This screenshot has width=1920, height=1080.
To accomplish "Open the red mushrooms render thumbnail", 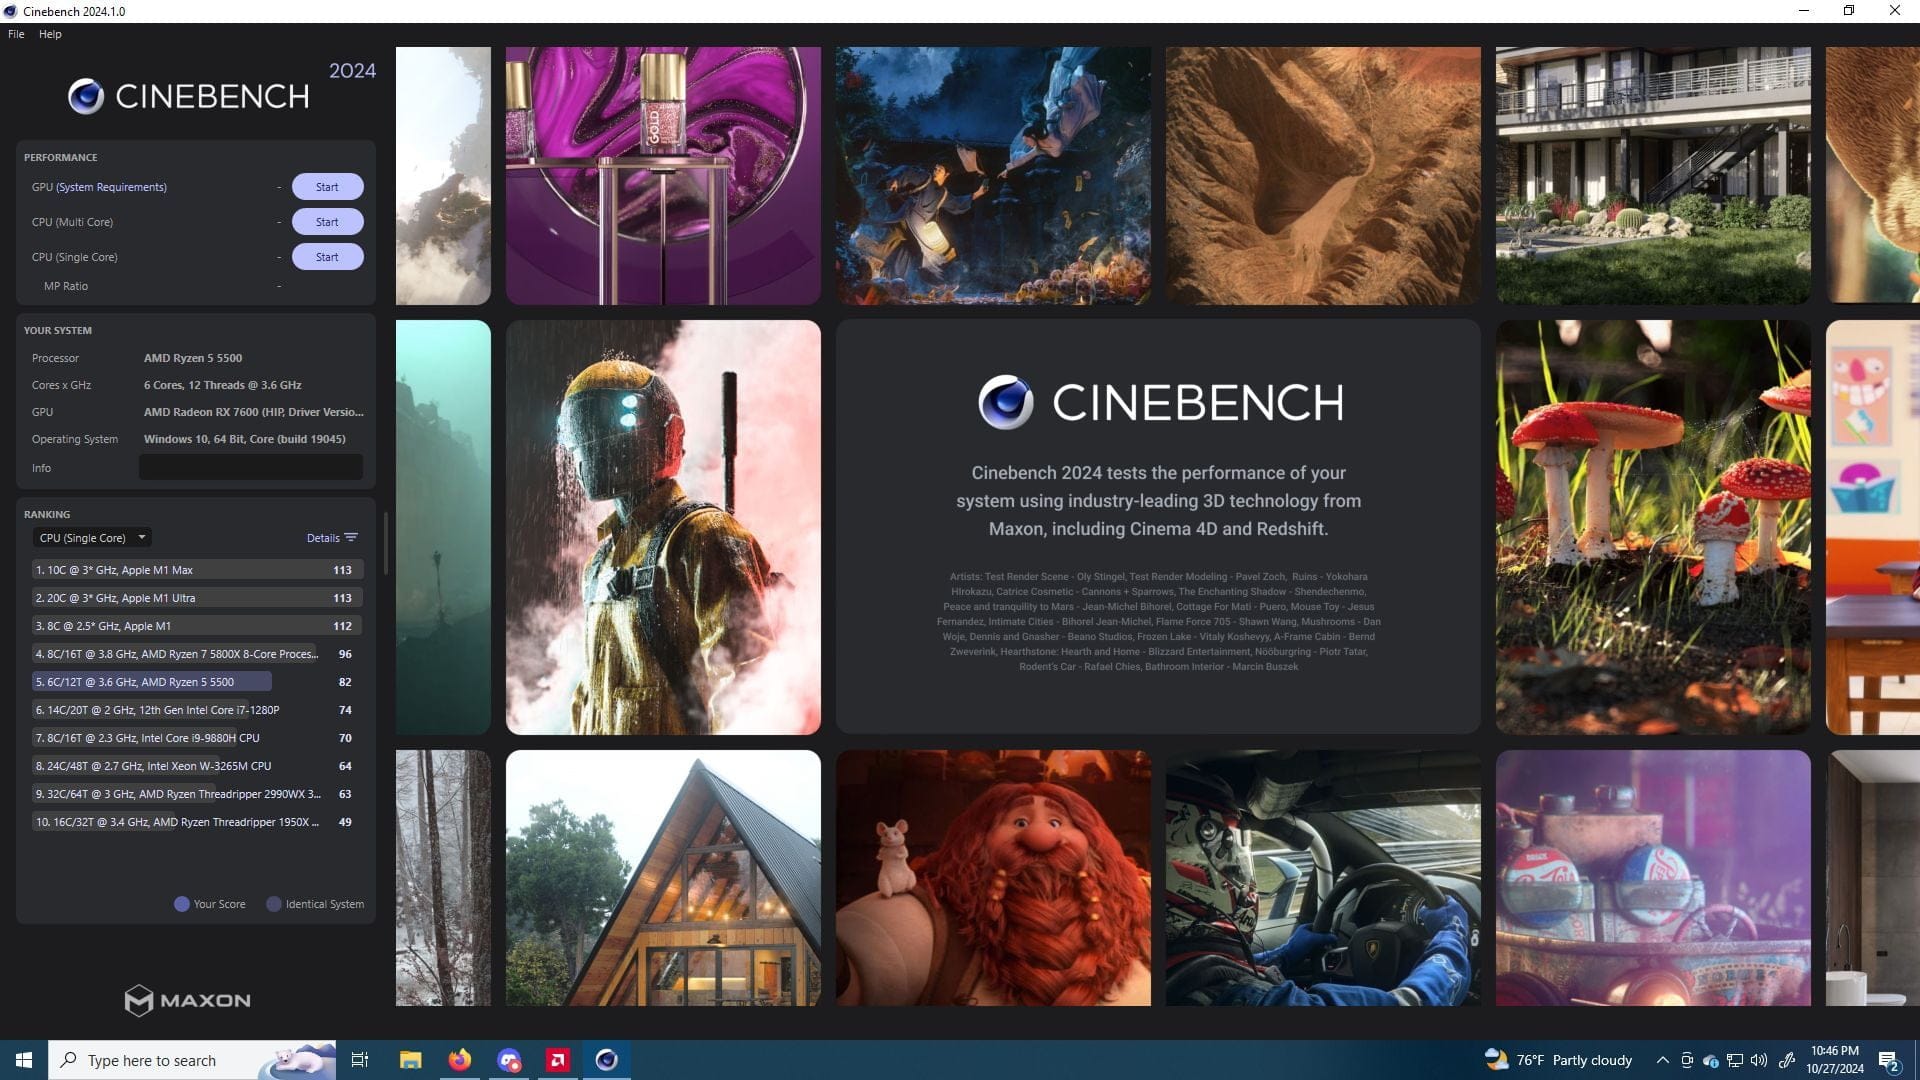I will [x=1653, y=527].
